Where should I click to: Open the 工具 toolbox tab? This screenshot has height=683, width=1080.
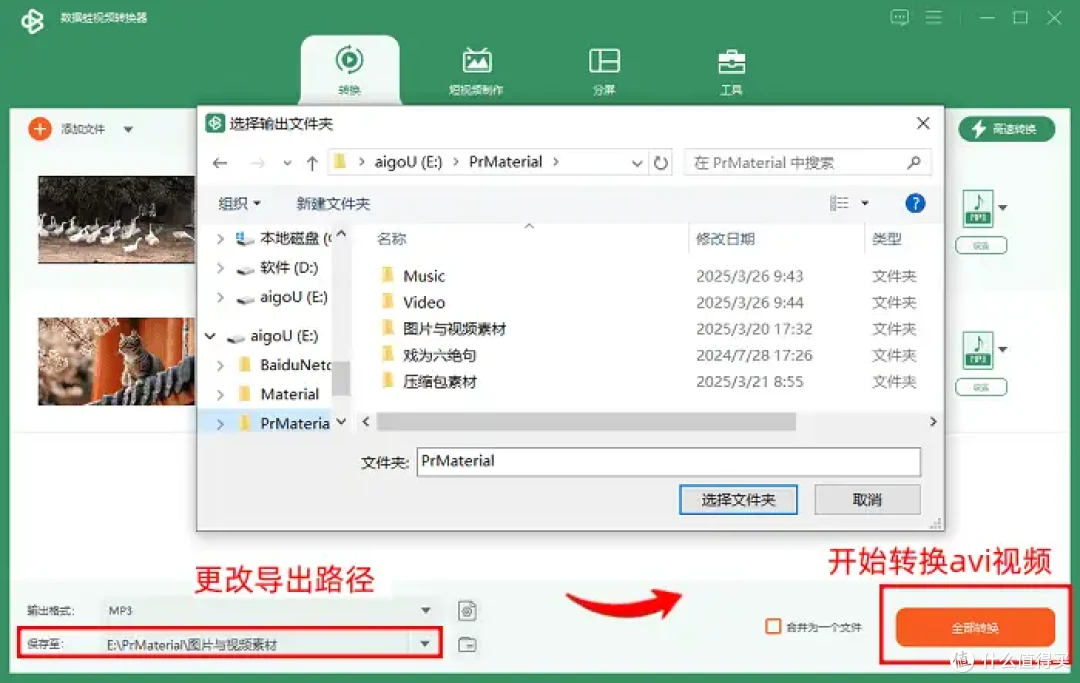pyautogui.click(x=731, y=71)
